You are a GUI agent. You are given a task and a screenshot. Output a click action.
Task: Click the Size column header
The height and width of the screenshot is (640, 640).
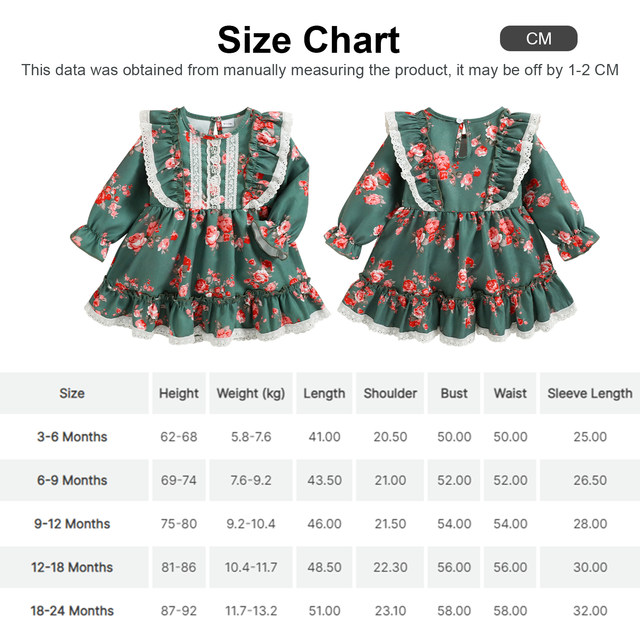[72, 393]
